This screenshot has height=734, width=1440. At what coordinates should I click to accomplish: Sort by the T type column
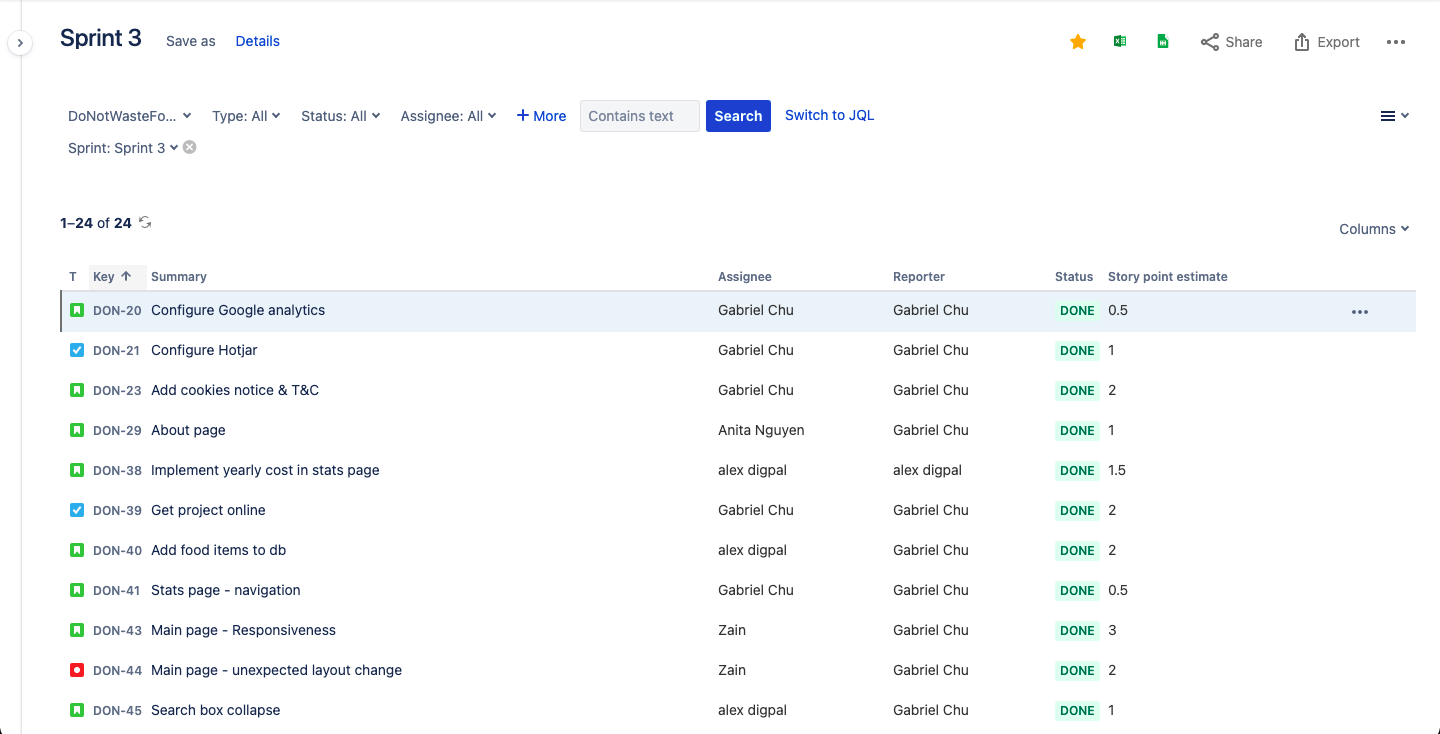[x=73, y=276]
